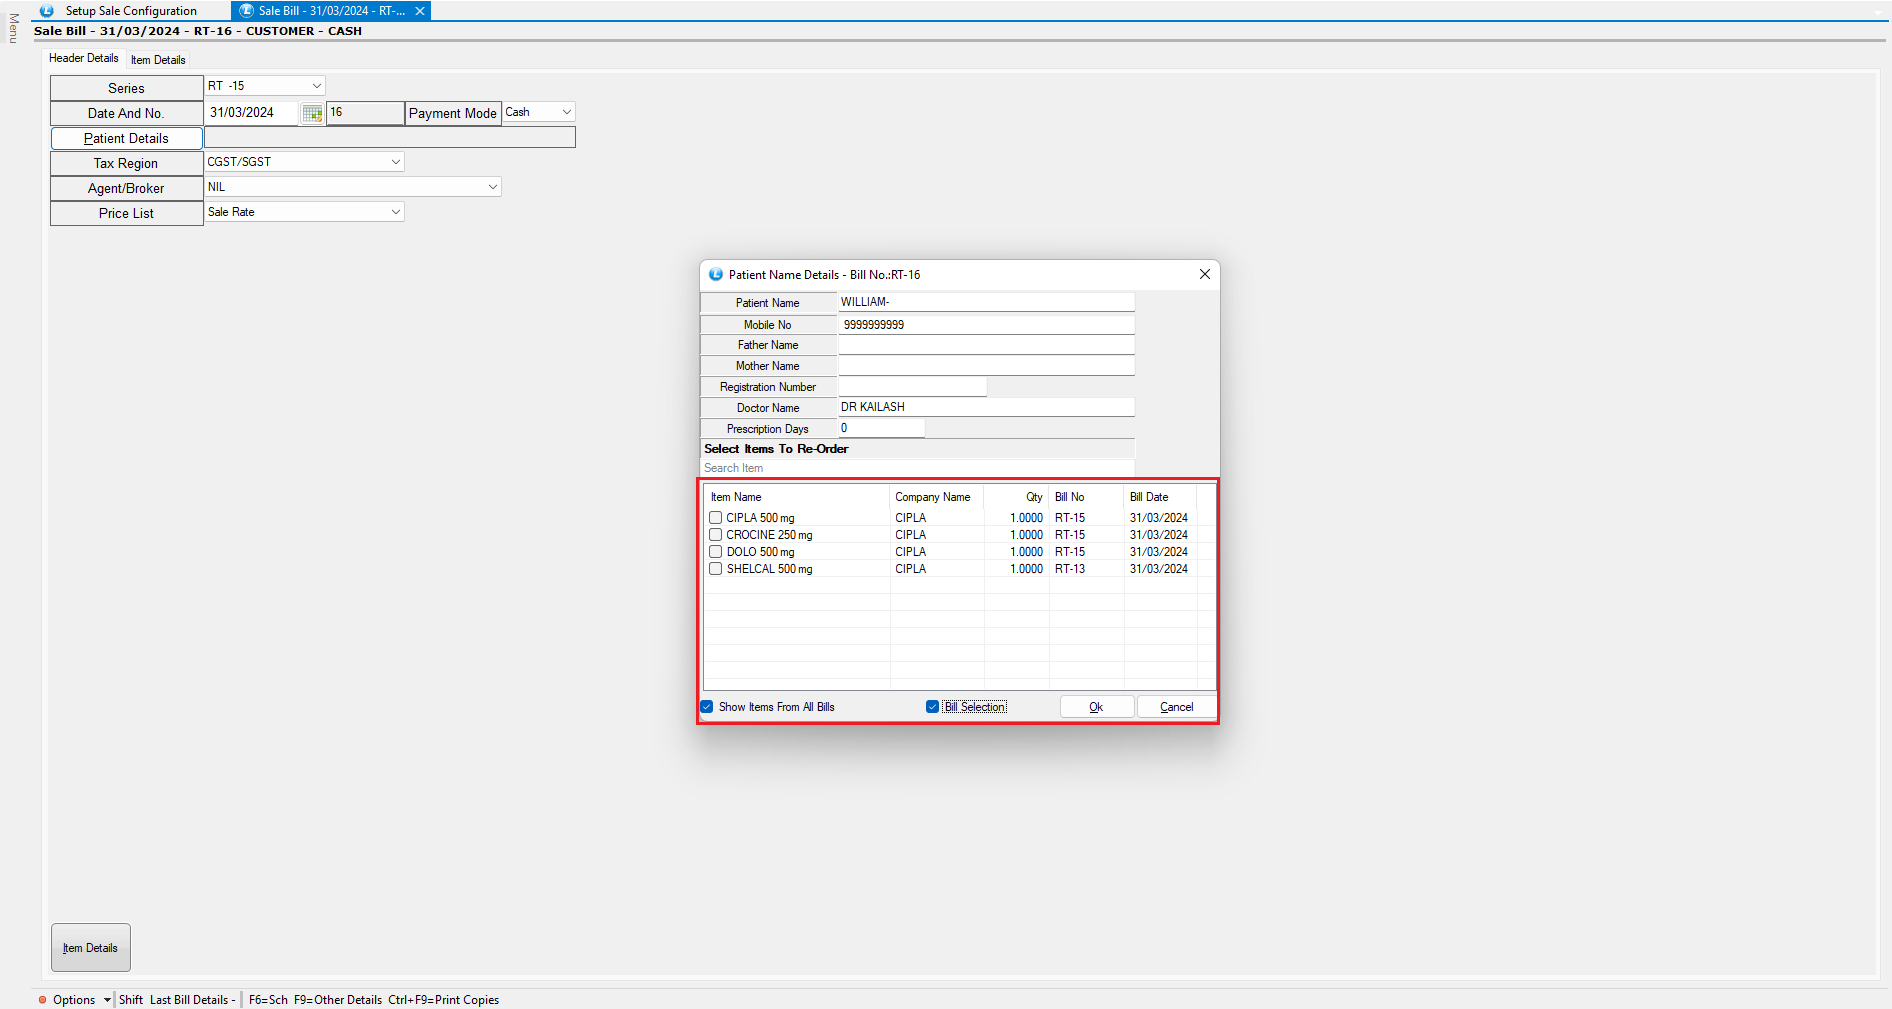Screen dimensions: 1892x1009
Task: Check the CIPLA 500 mg item checkbox
Action: coord(716,518)
